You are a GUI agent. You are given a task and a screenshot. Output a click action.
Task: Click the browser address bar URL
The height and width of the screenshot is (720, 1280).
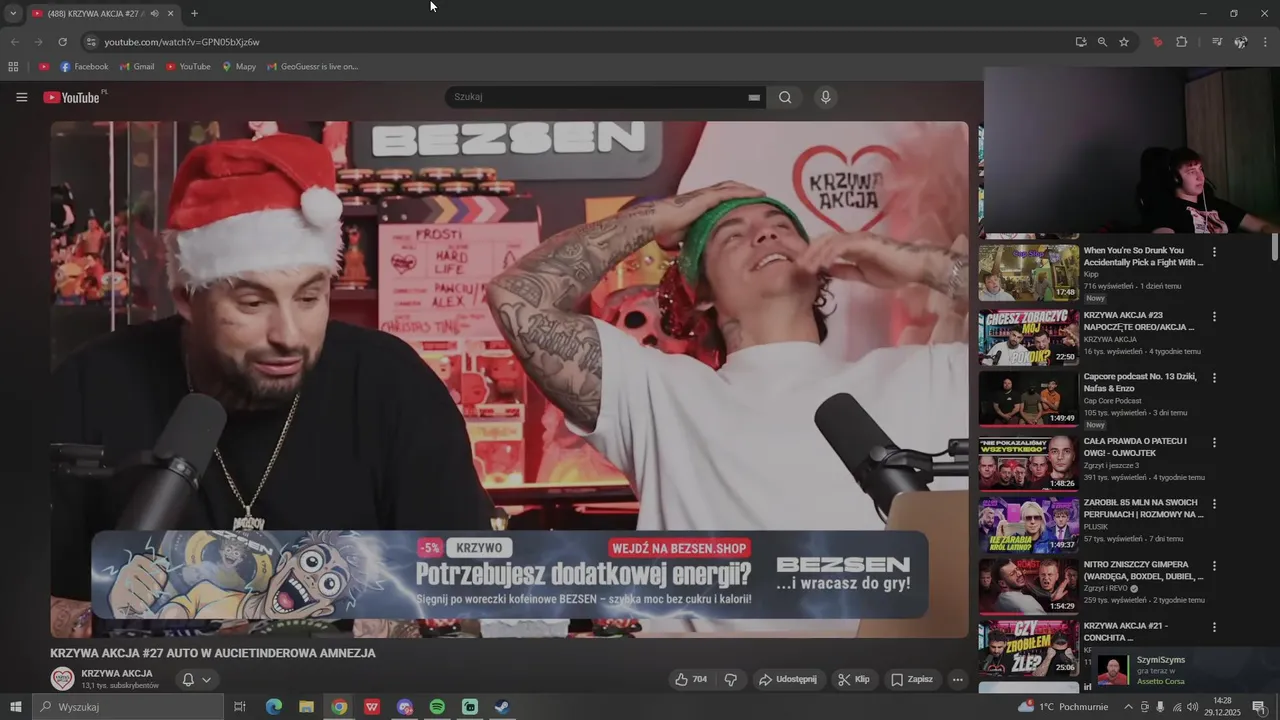pos(182,42)
